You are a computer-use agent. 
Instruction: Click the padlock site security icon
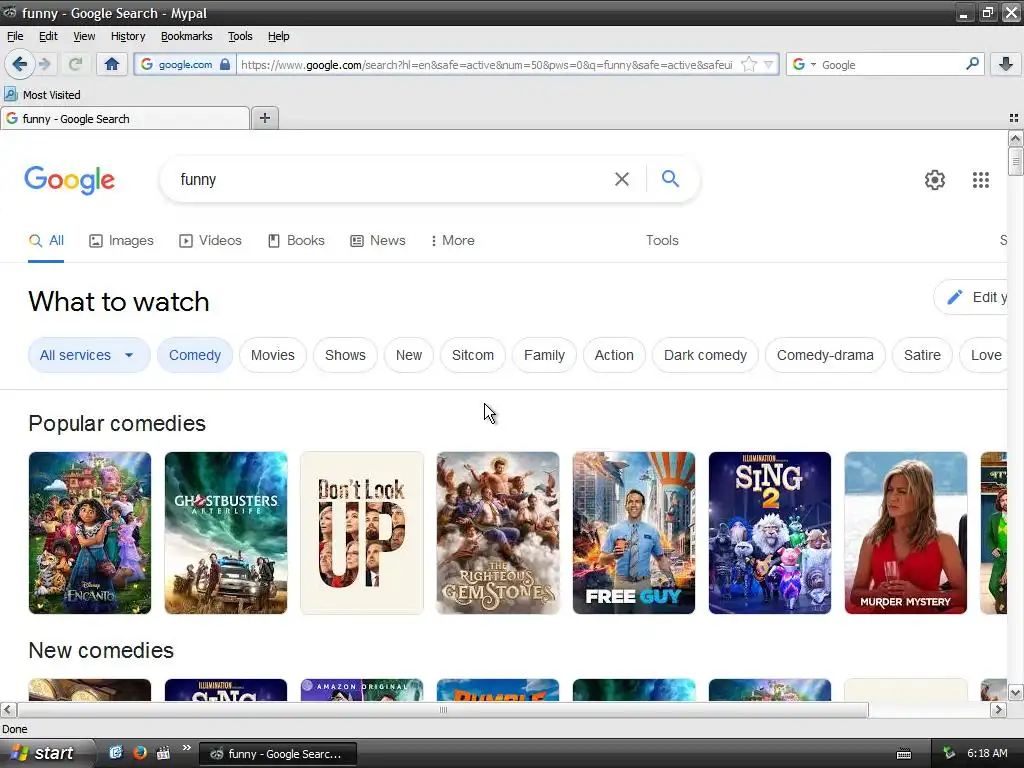pos(225,64)
